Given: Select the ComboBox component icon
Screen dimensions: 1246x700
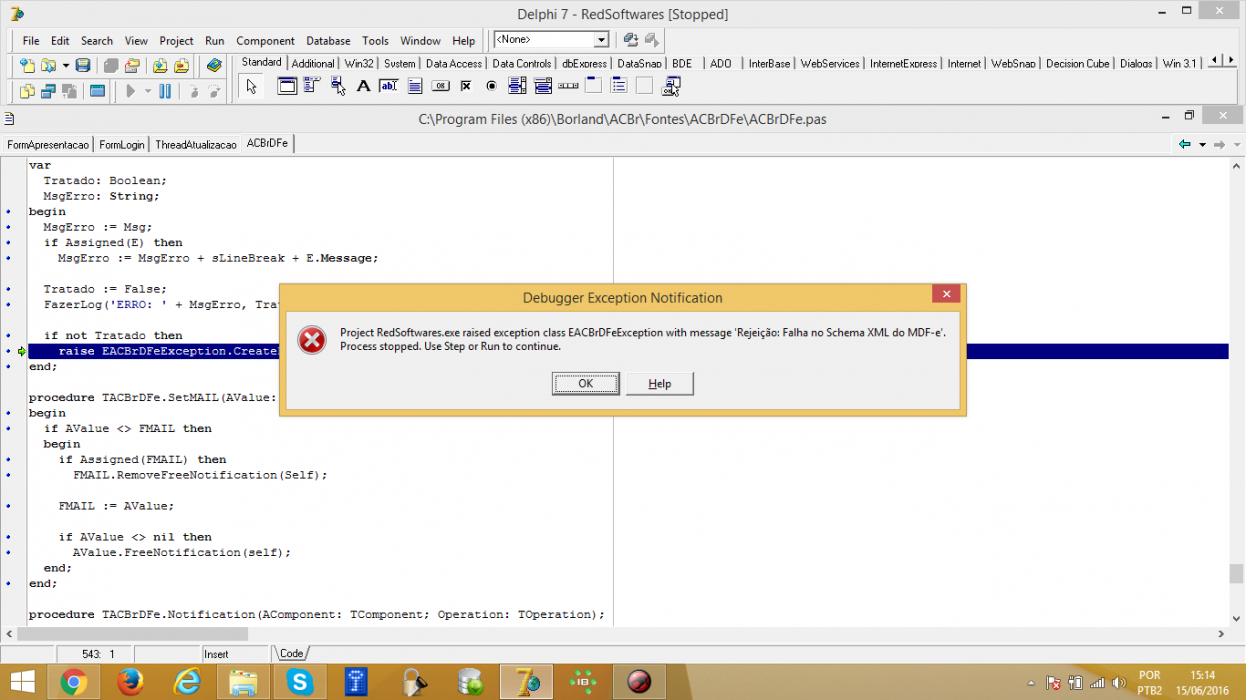Looking at the screenshot, I should [543, 86].
